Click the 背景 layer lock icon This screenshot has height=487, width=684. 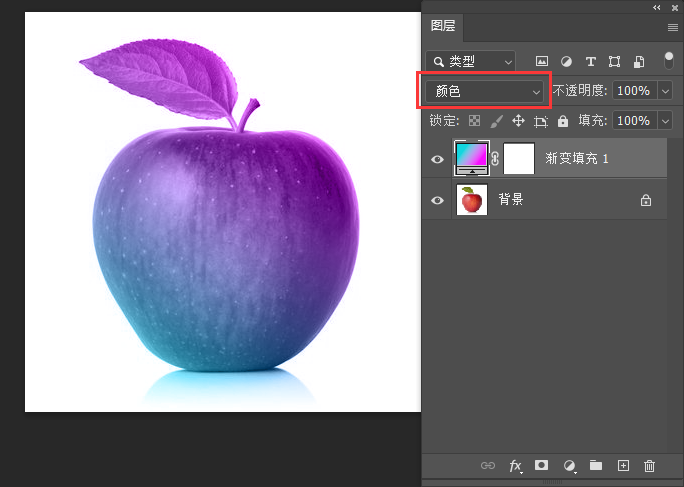click(x=646, y=200)
